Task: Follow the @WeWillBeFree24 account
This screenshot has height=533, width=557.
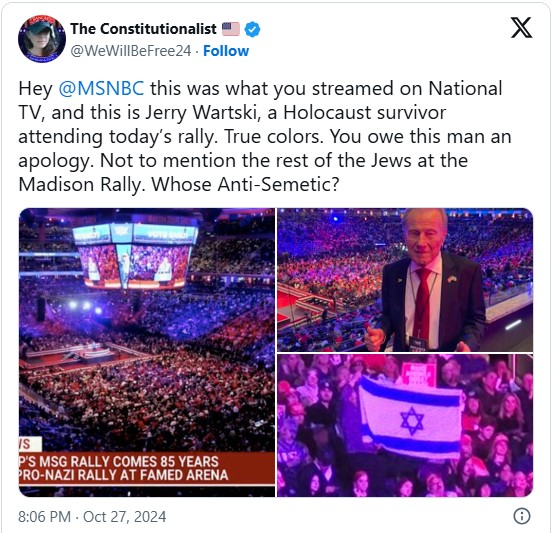Action: click(x=226, y=51)
